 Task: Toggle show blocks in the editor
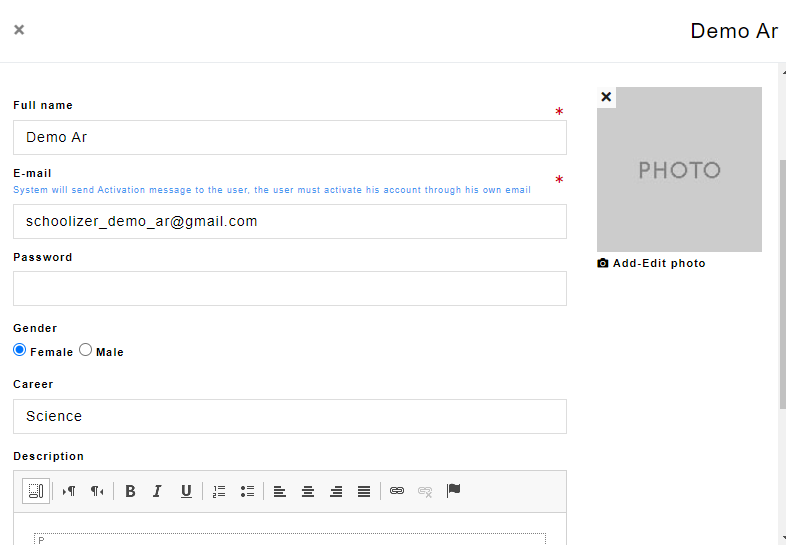(x=36, y=490)
